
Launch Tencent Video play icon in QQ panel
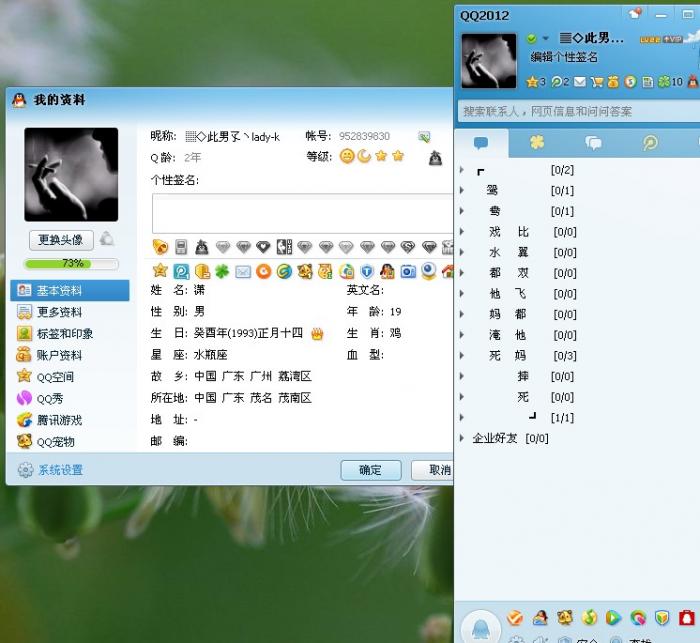pos(613,618)
